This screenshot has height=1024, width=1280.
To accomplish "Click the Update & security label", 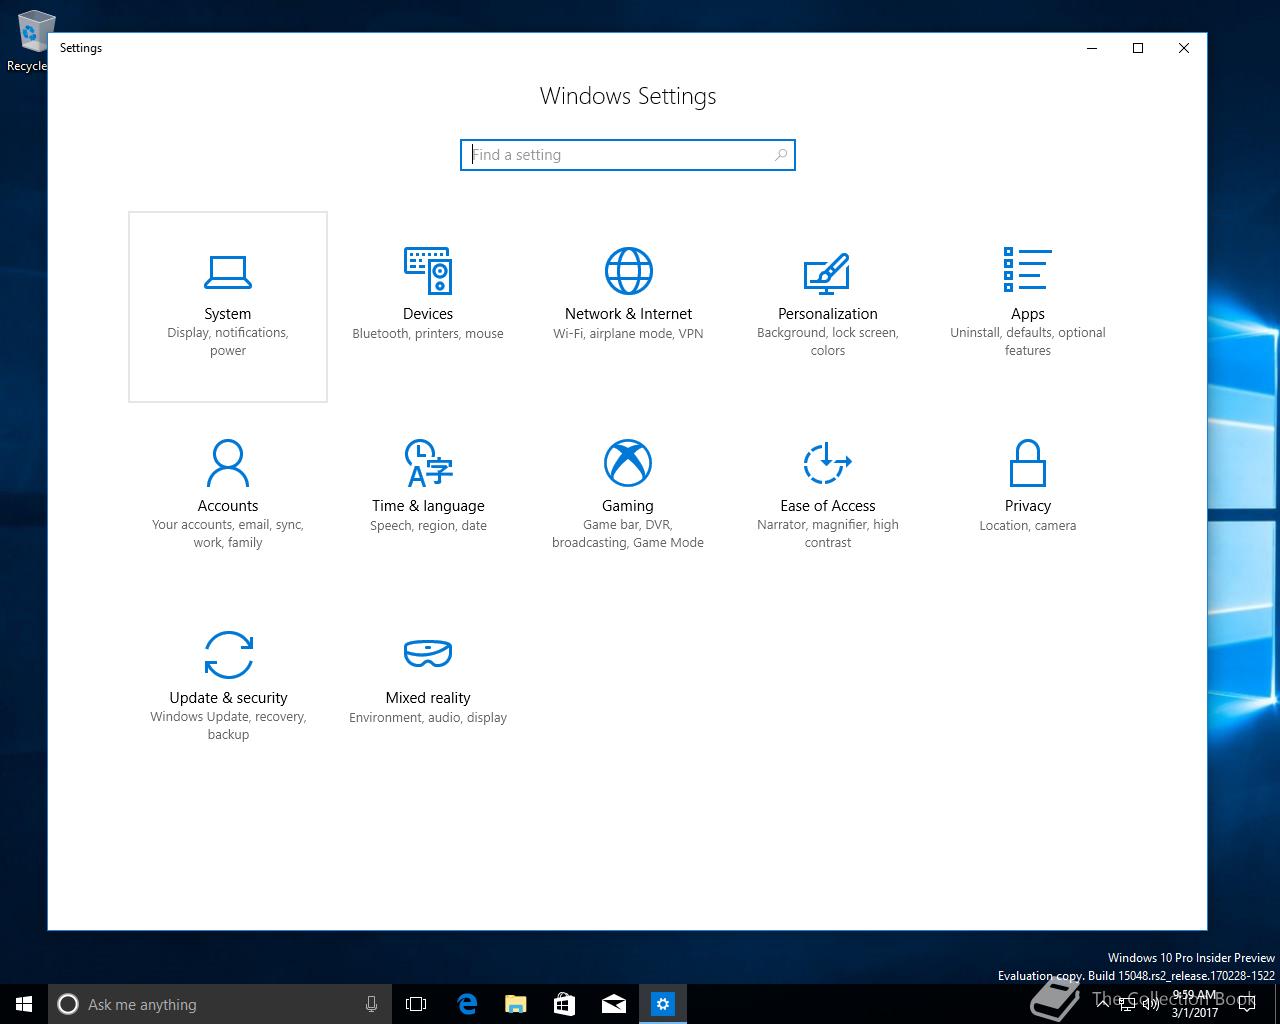I will click(x=228, y=698).
